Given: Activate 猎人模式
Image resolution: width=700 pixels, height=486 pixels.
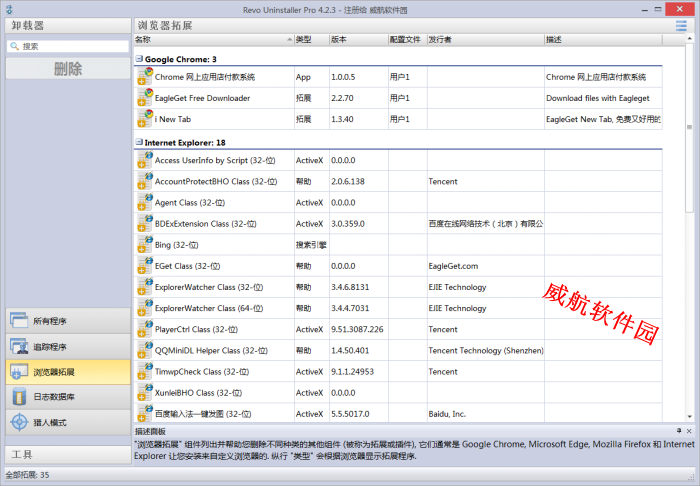Looking at the screenshot, I should [68, 422].
